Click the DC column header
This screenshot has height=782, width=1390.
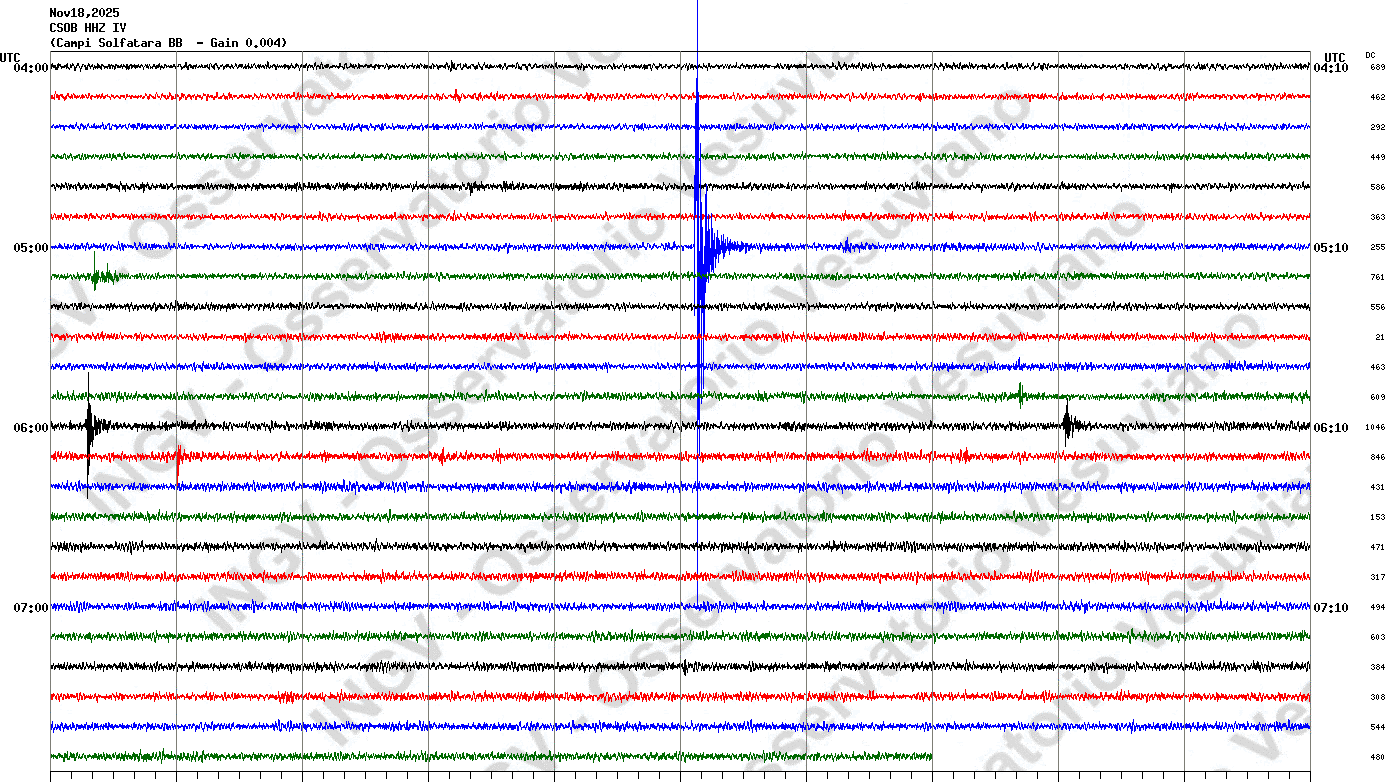[1370, 55]
